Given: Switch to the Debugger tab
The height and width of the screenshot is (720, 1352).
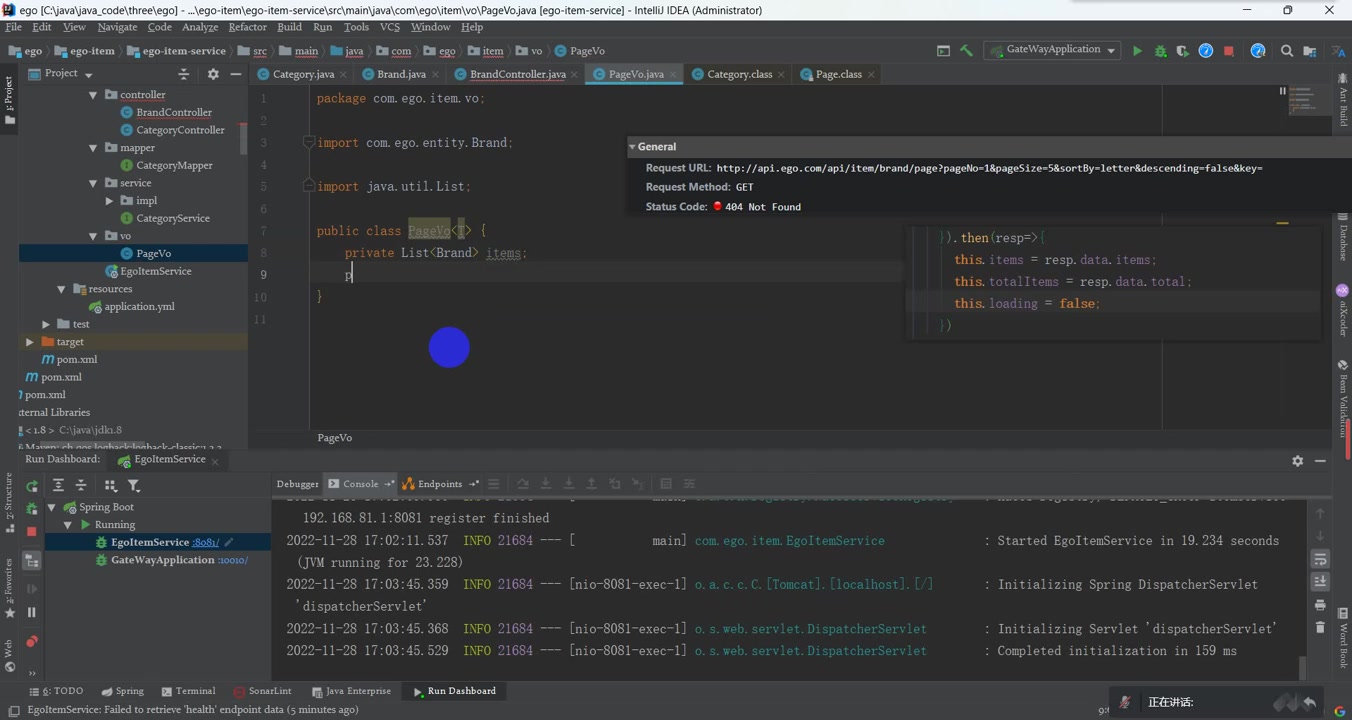Looking at the screenshot, I should coord(297,484).
